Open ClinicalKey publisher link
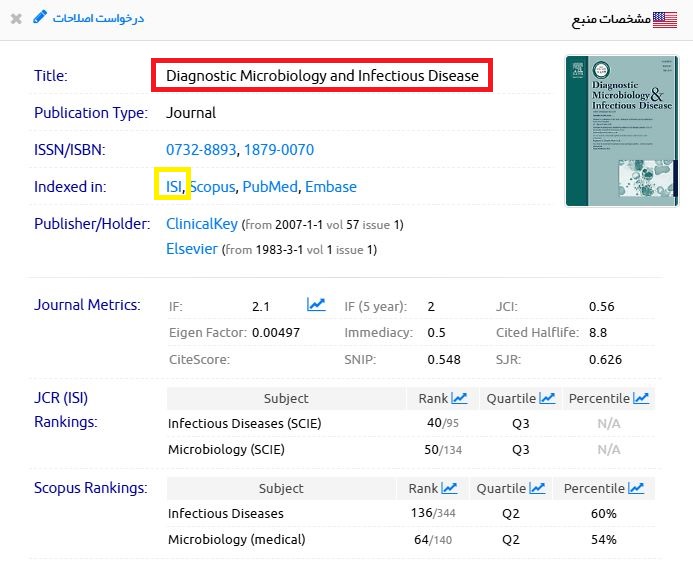This screenshot has height=573, width=693. pos(202,224)
